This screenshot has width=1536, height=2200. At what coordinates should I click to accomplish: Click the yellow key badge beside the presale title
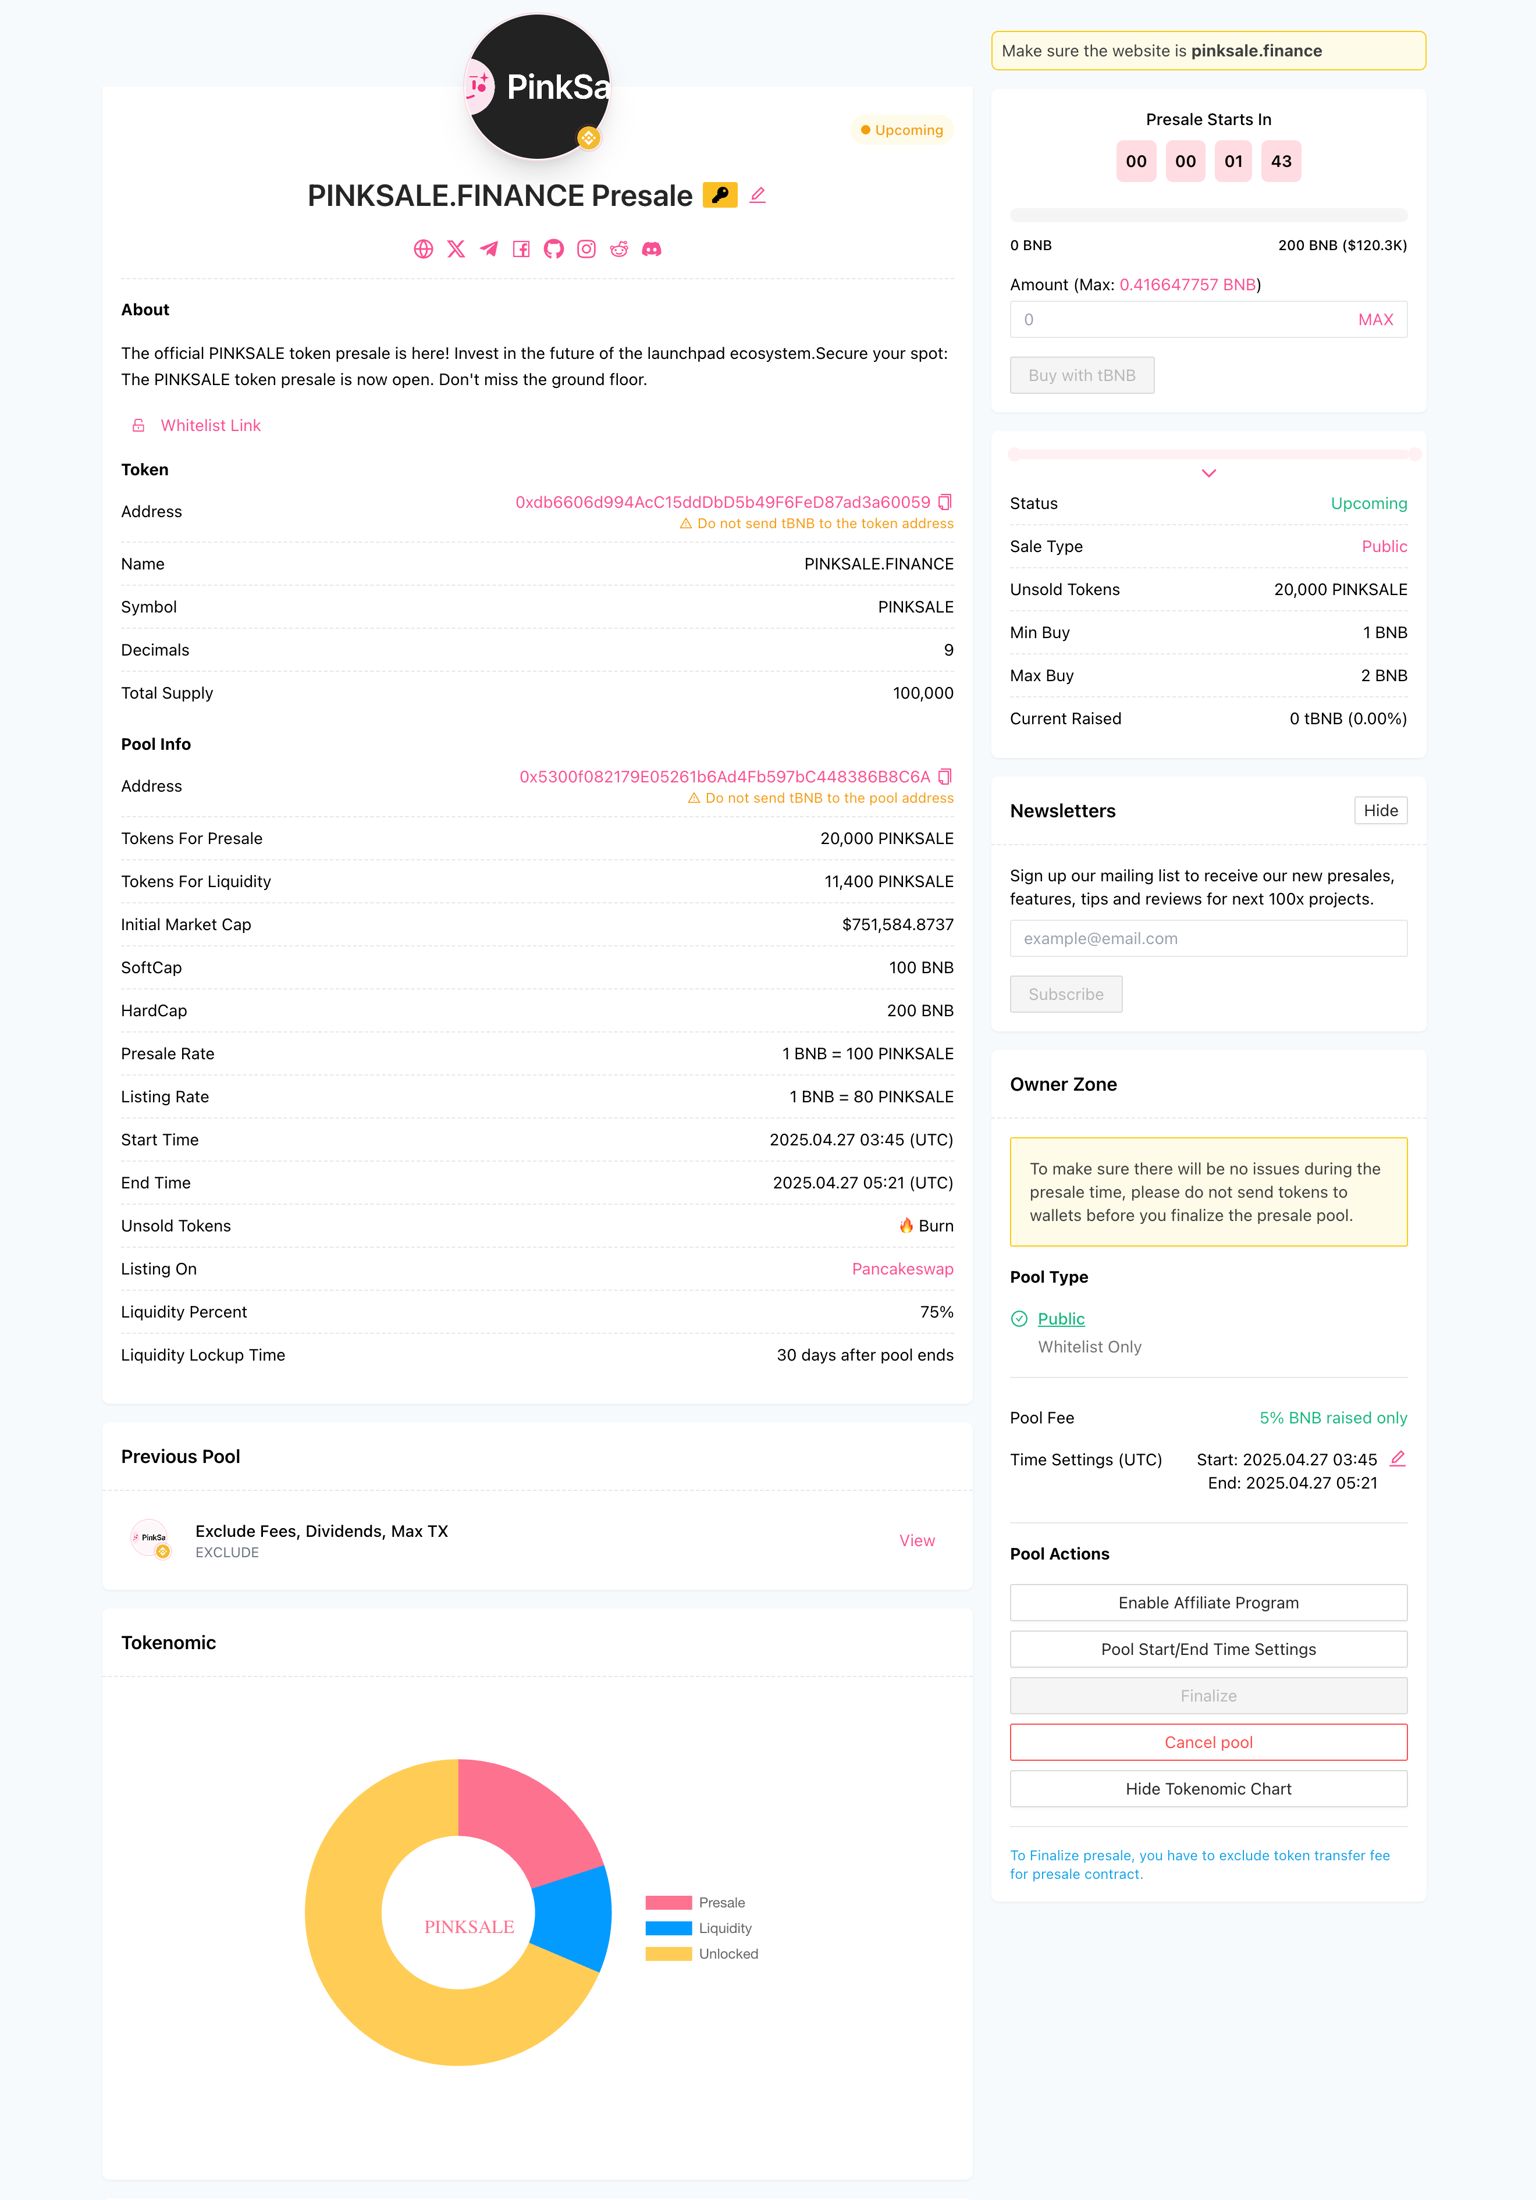click(720, 195)
